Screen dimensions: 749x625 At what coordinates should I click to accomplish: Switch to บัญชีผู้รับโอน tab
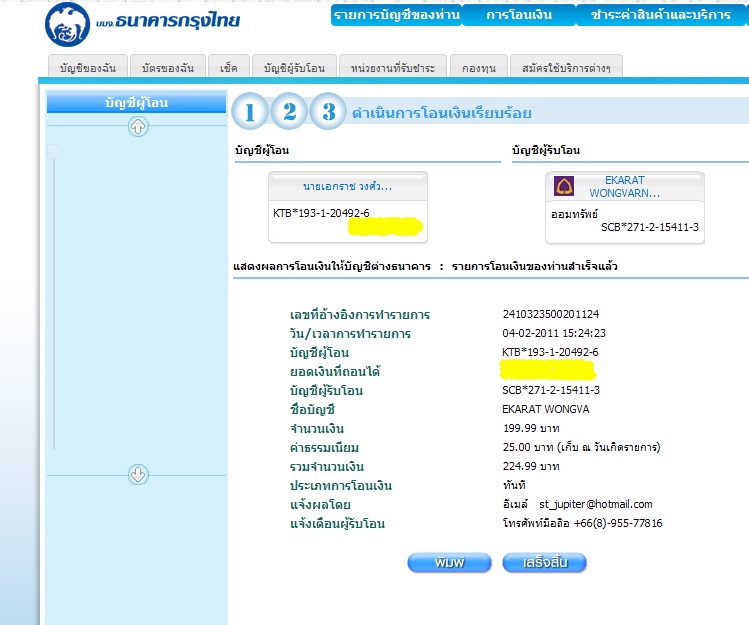pyautogui.click(x=294, y=67)
